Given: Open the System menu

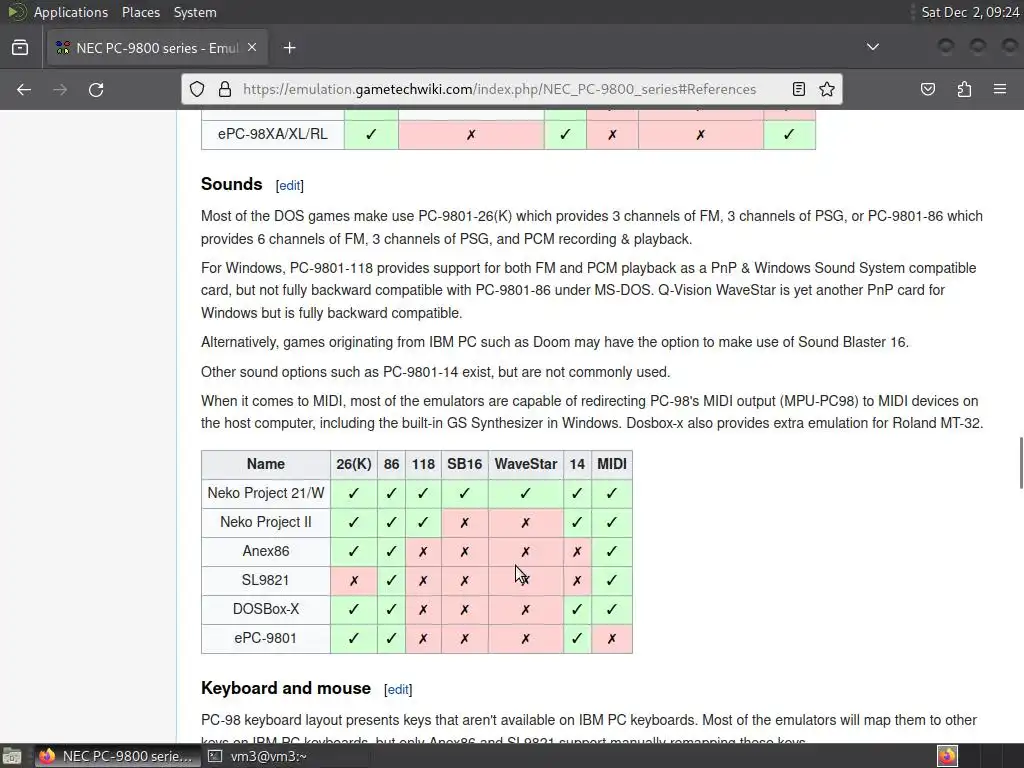Looking at the screenshot, I should 195,12.
